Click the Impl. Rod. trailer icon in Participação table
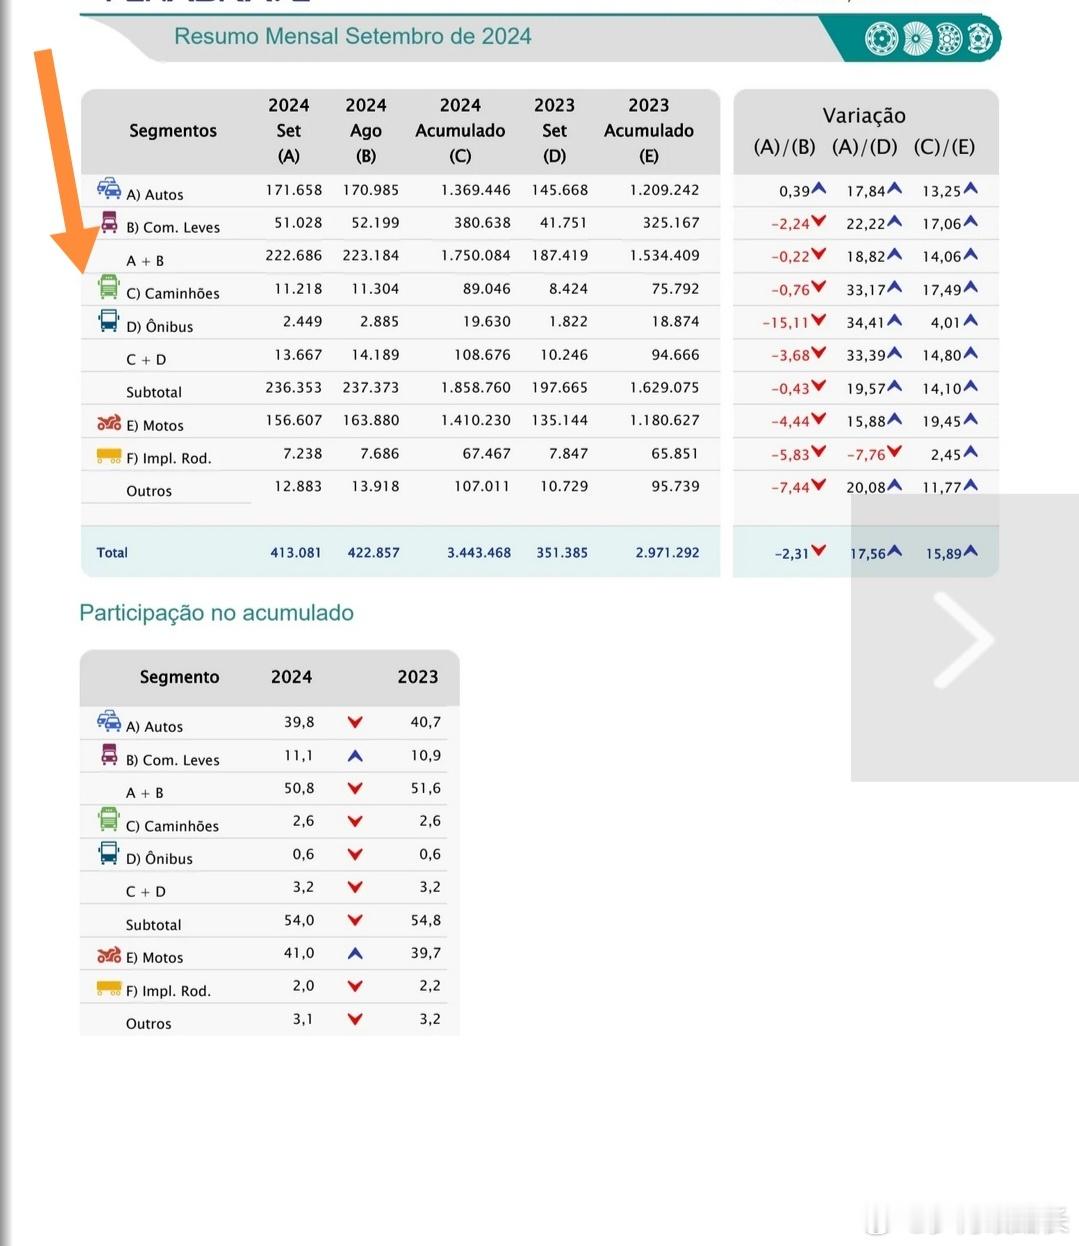 coord(108,988)
